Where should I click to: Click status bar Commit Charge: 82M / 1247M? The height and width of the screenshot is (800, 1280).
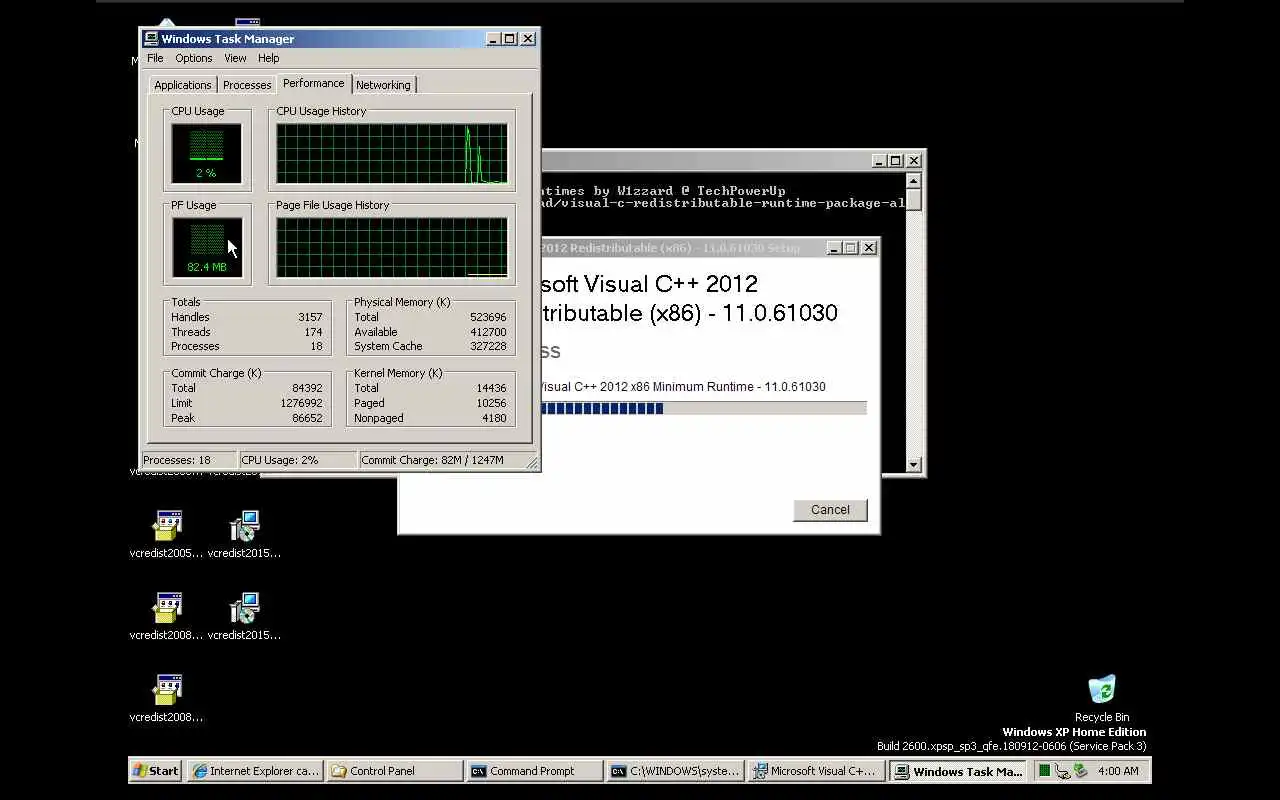tap(446, 460)
